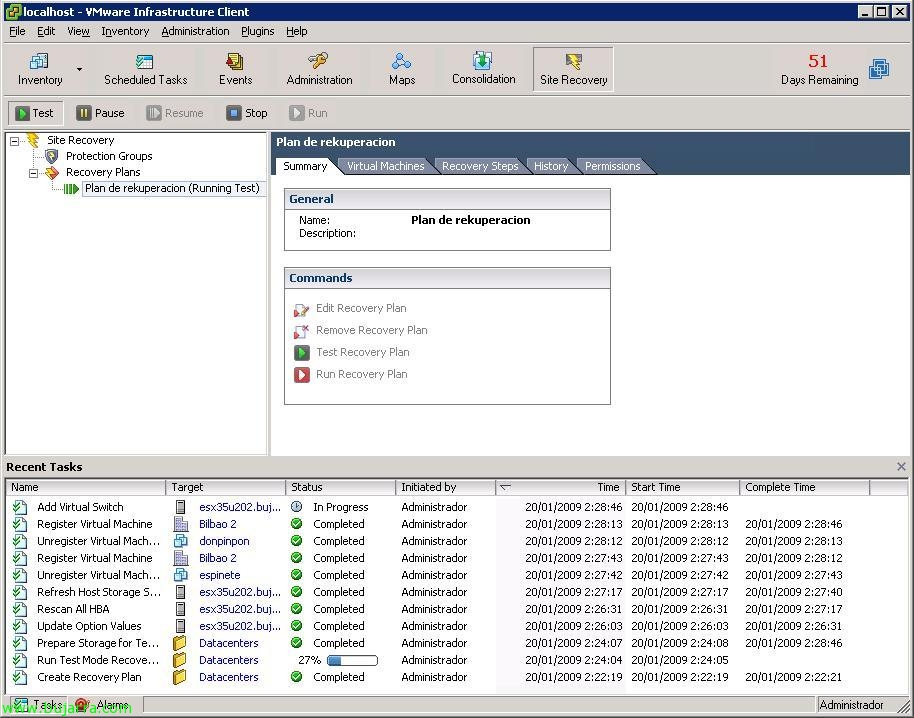Show the Alarms panel in status bar
Viewport: 914px width, 718px height.
(103, 705)
